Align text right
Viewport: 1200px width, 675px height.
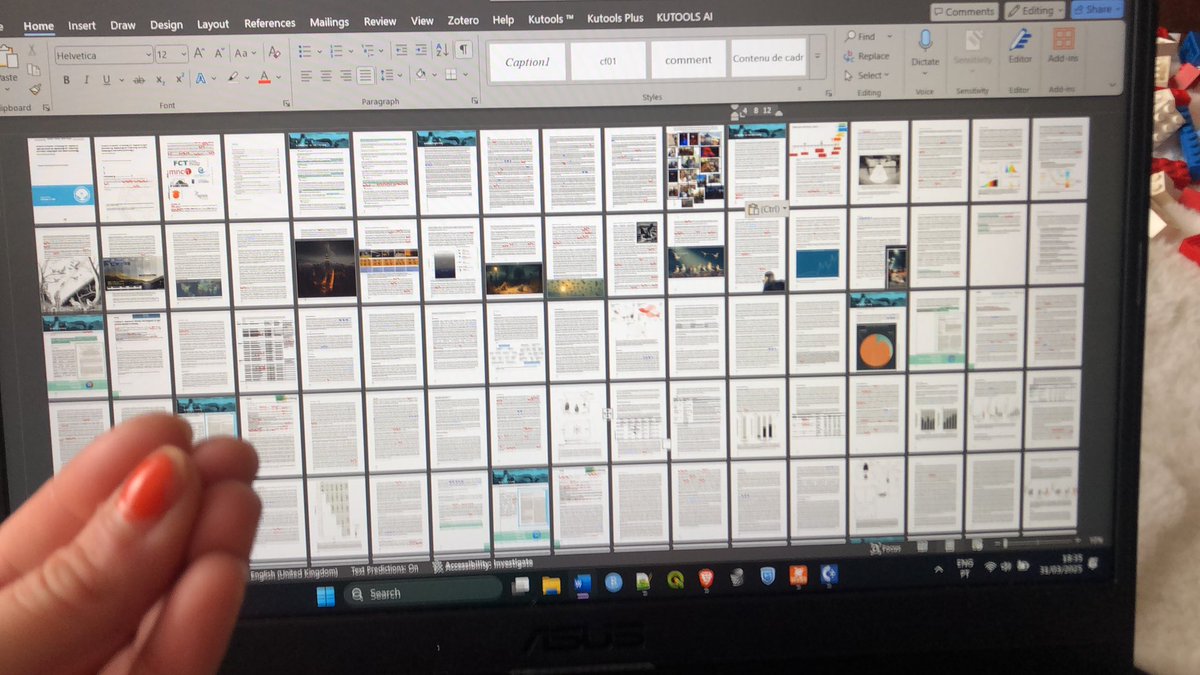[x=346, y=76]
